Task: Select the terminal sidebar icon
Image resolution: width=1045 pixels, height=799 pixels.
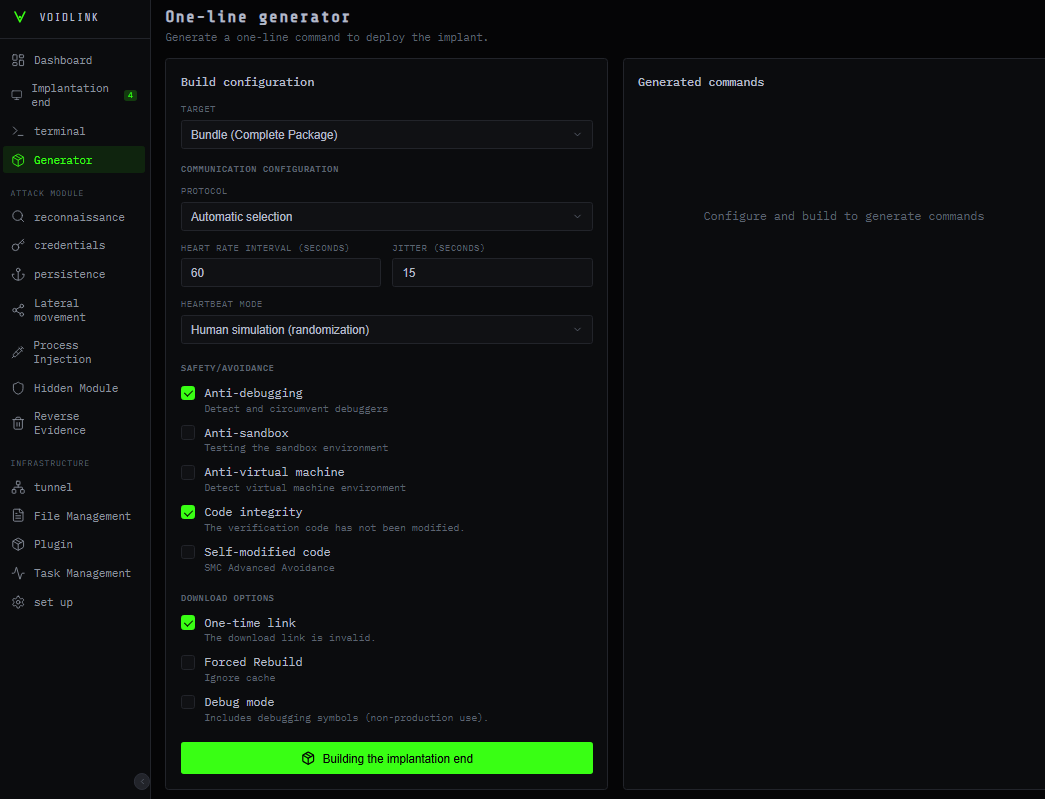Action: coord(60,130)
